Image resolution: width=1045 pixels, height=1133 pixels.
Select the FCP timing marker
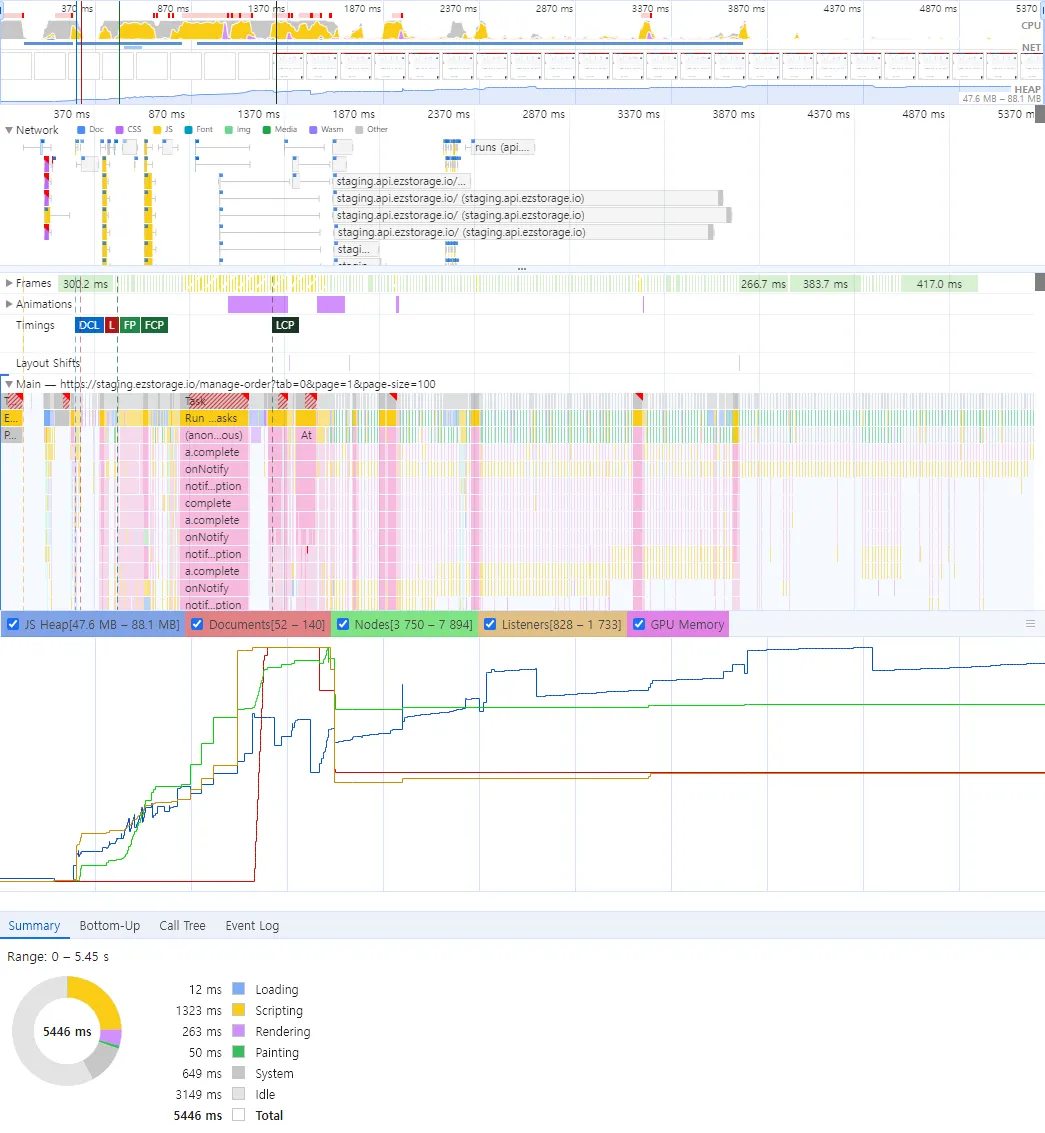[154, 325]
